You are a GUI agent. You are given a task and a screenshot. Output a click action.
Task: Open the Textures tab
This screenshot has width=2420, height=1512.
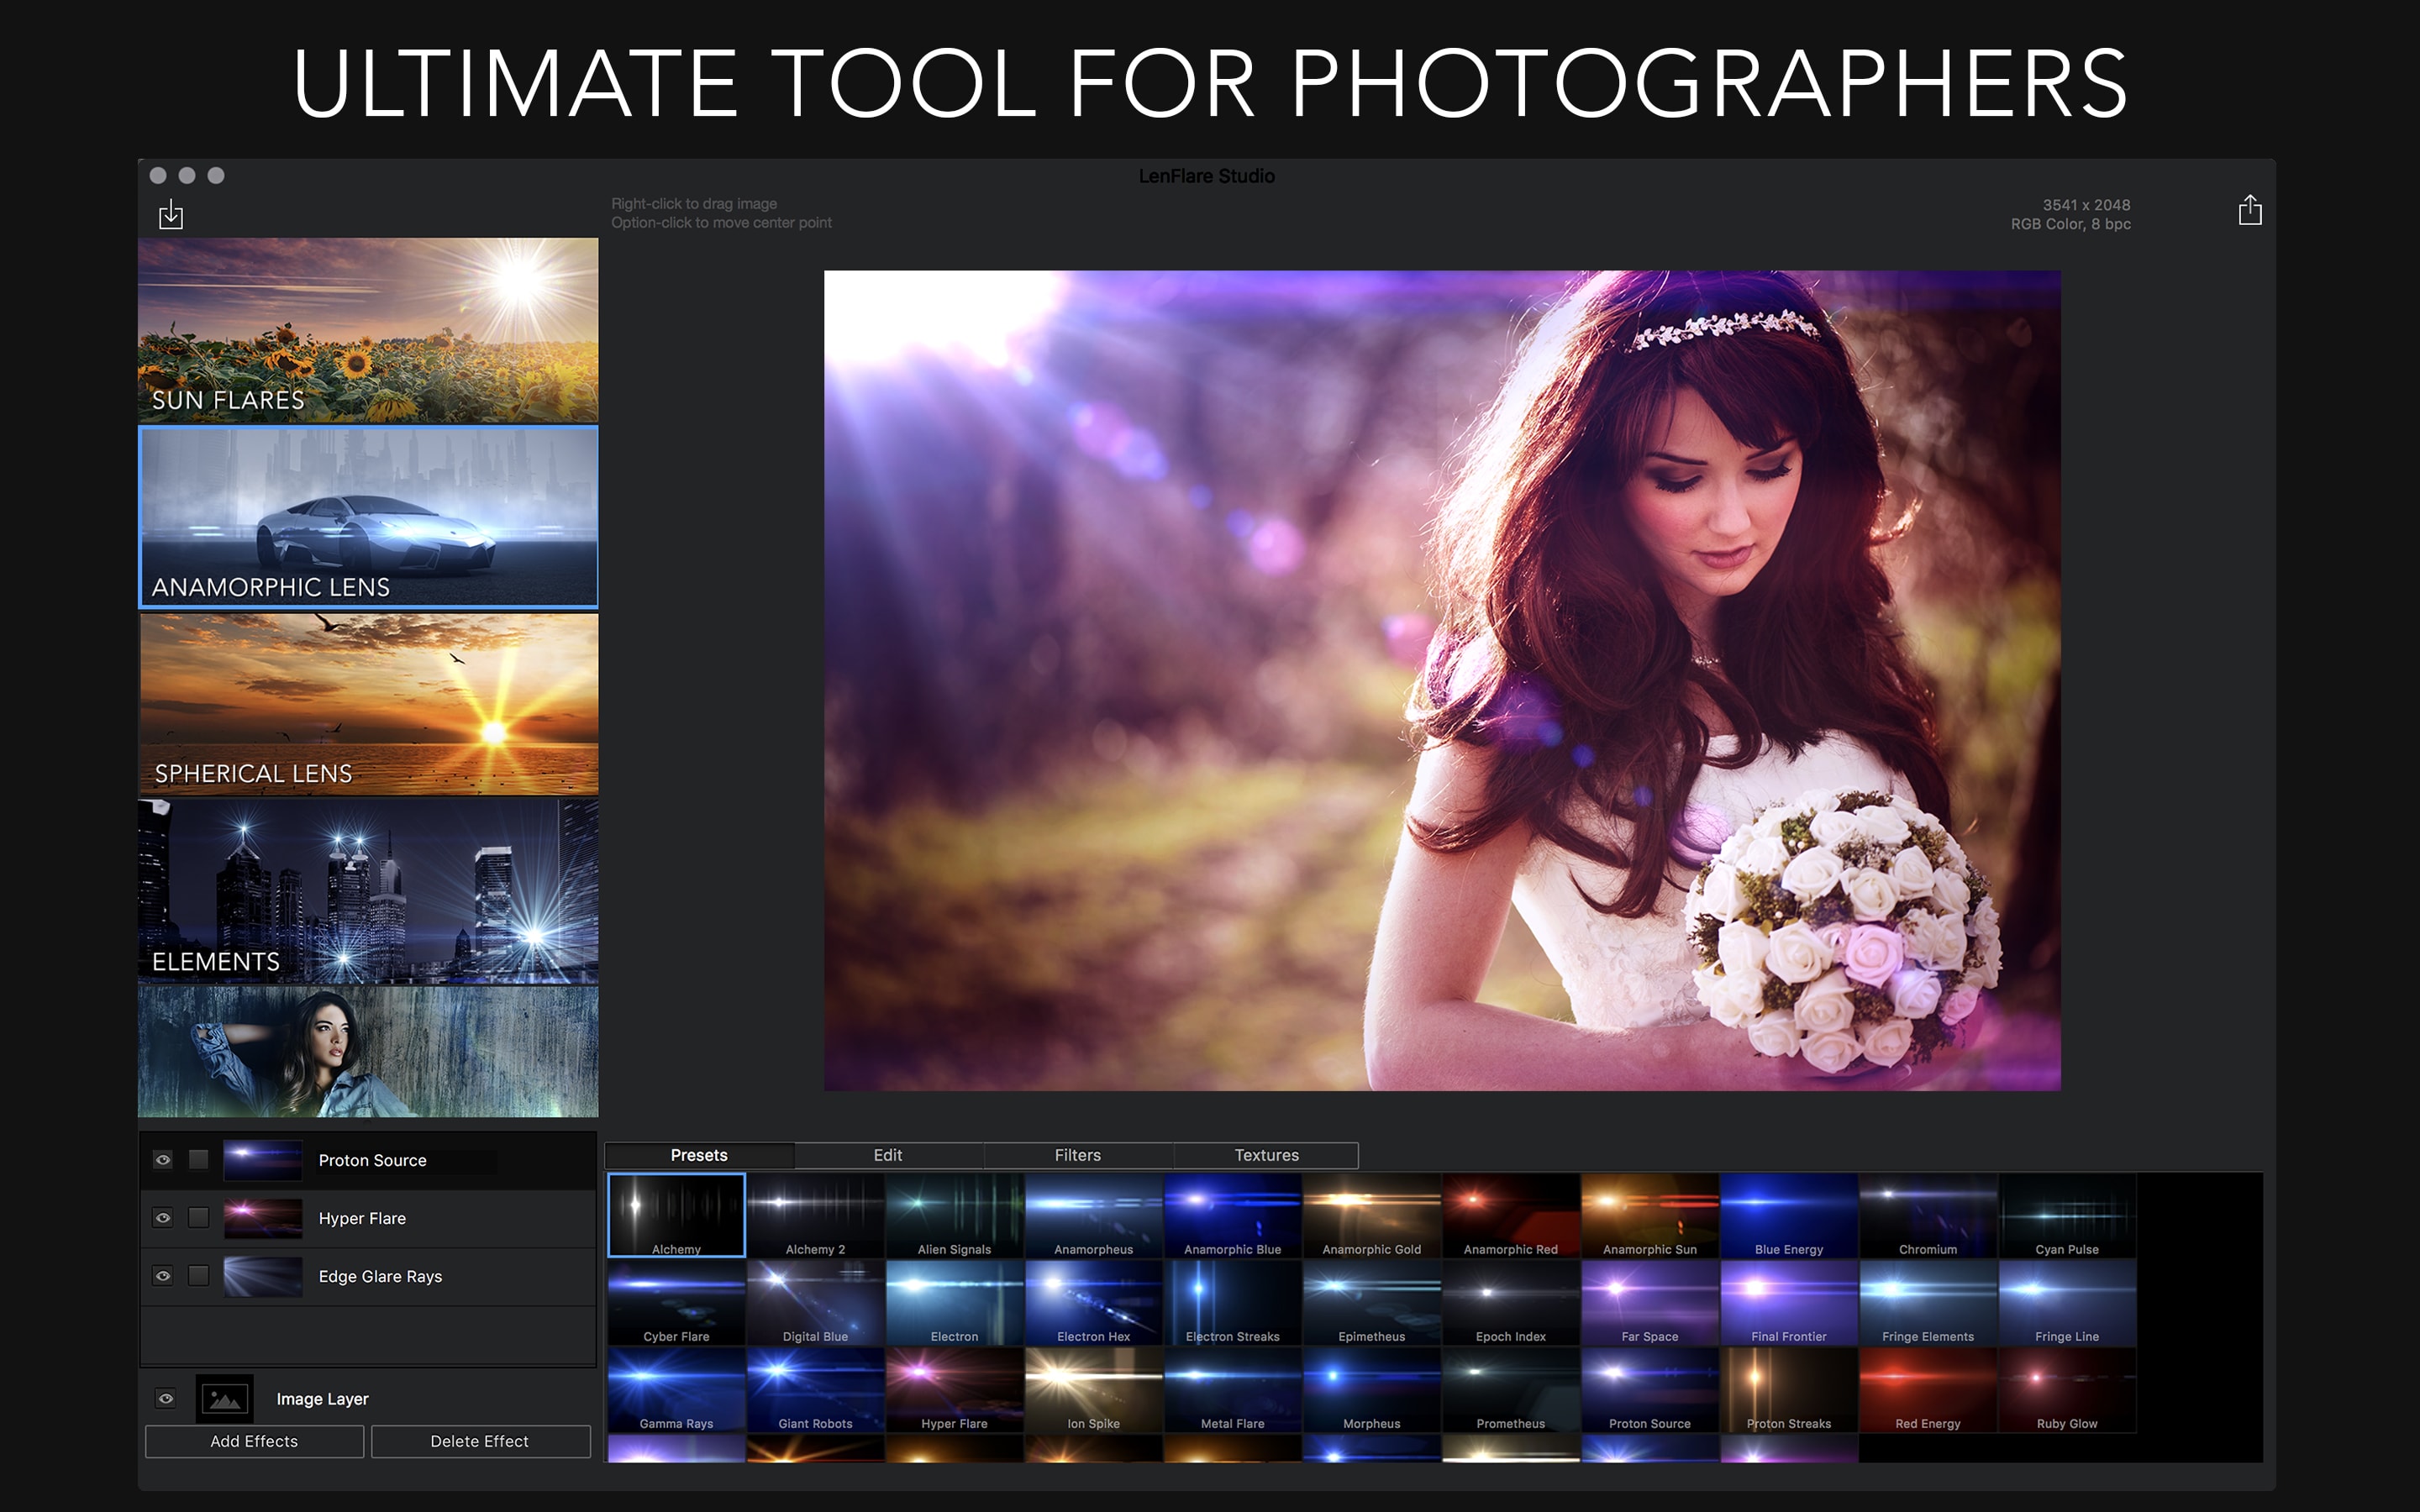click(x=1266, y=1155)
